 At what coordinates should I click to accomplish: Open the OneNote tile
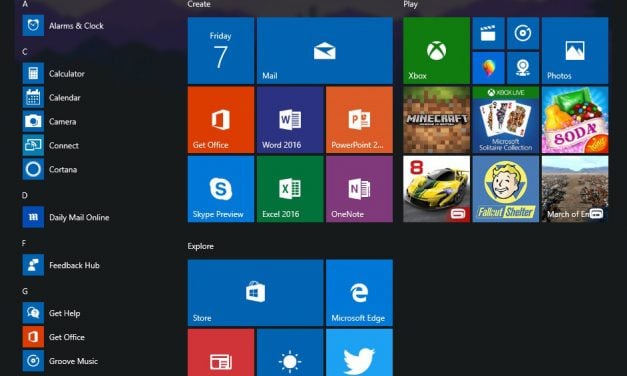tap(359, 189)
